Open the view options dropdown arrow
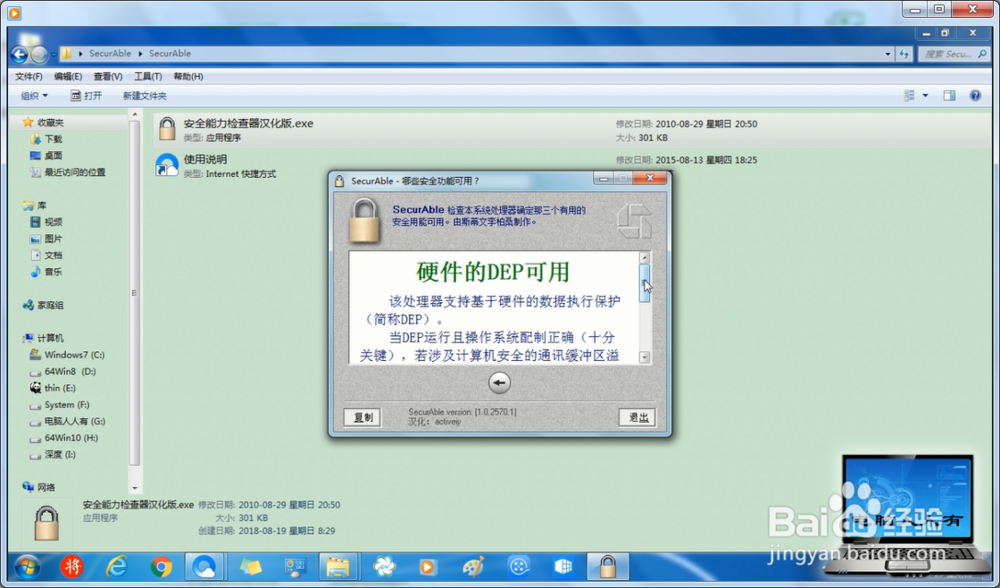This screenshot has height=588, width=1000. click(x=925, y=96)
